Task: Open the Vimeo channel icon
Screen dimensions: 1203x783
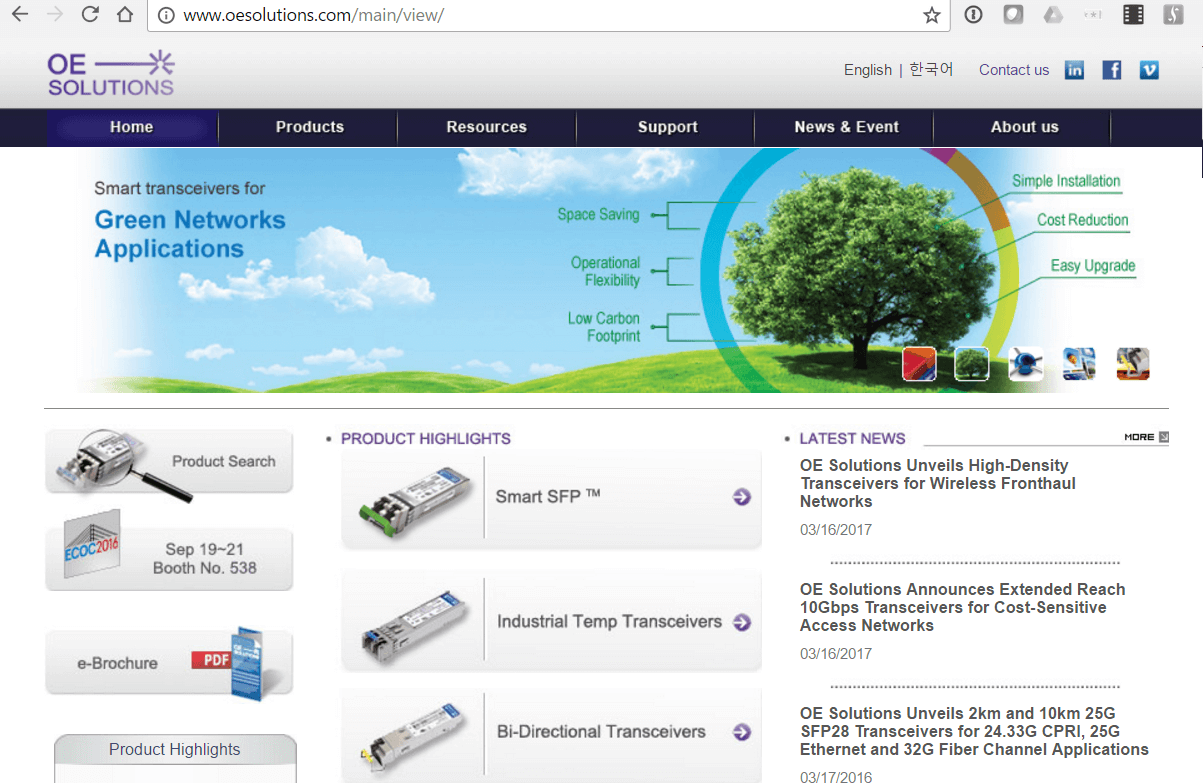Action: [x=1149, y=70]
